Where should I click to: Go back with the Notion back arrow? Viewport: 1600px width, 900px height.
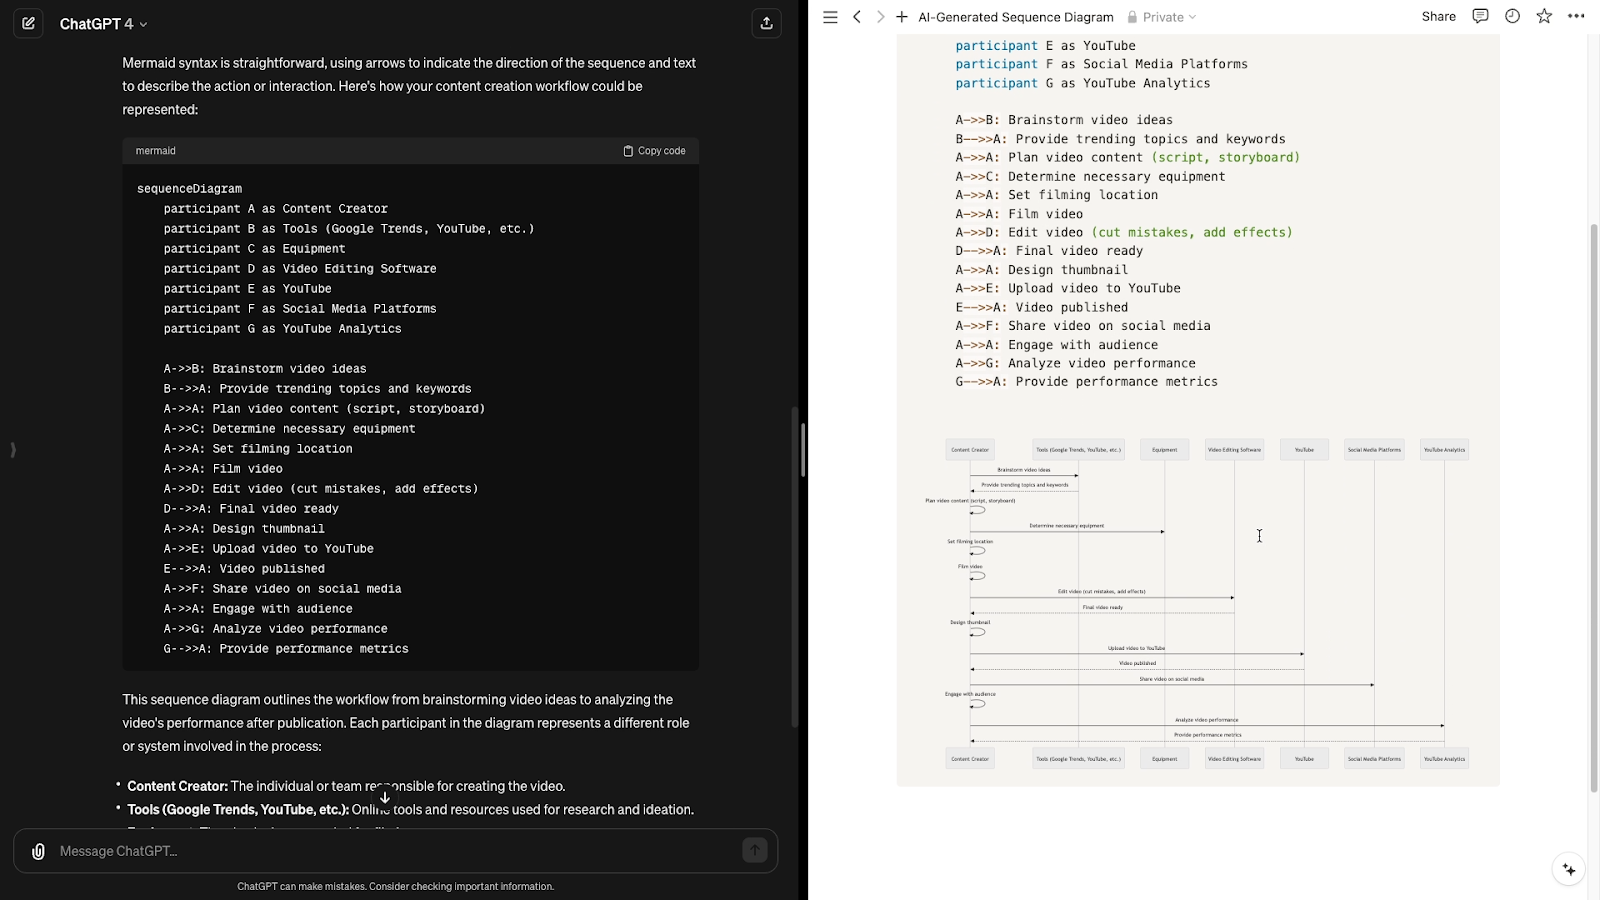pos(857,17)
